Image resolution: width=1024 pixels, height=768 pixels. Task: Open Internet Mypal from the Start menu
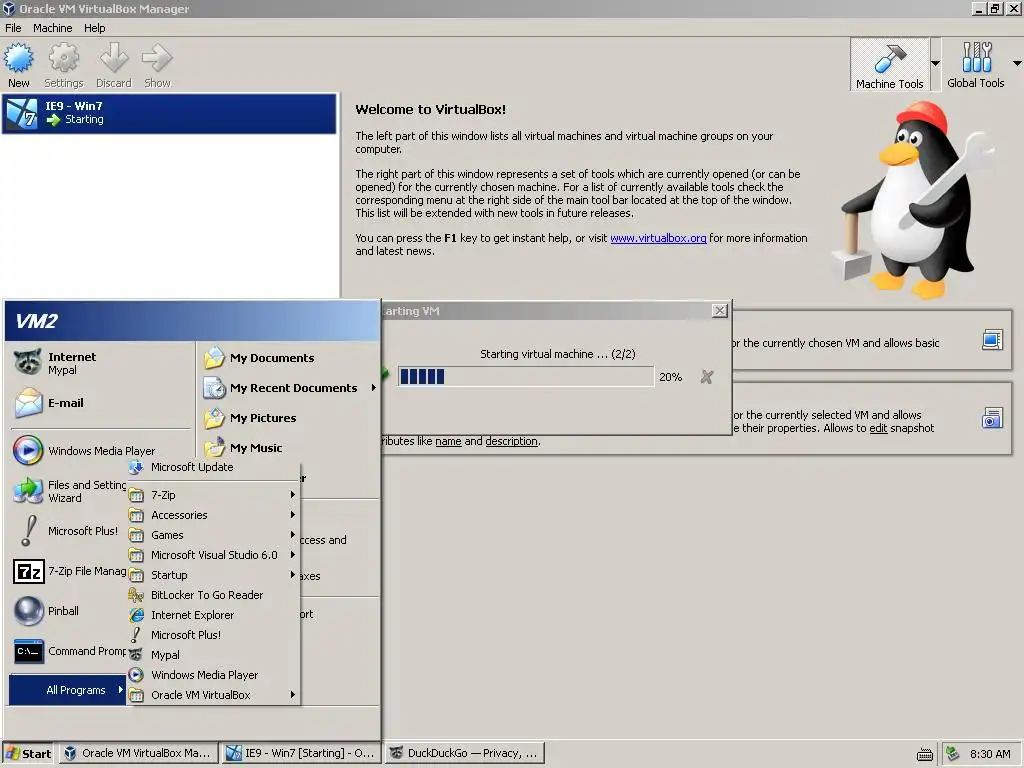[x=101, y=363]
